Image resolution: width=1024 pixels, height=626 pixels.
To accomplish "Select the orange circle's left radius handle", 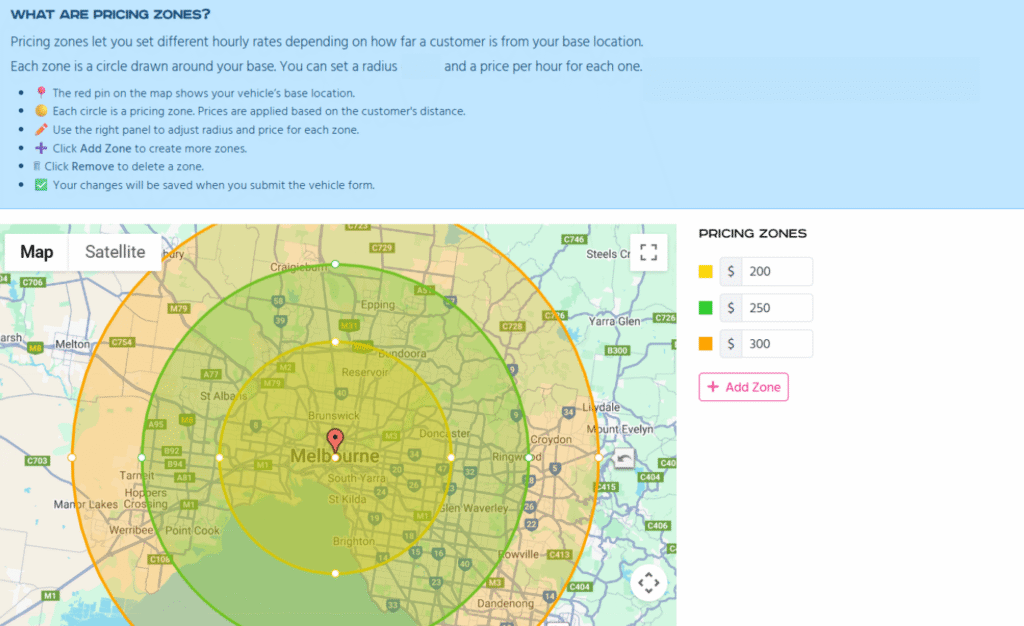I will pyautogui.click(x=72, y=458).
